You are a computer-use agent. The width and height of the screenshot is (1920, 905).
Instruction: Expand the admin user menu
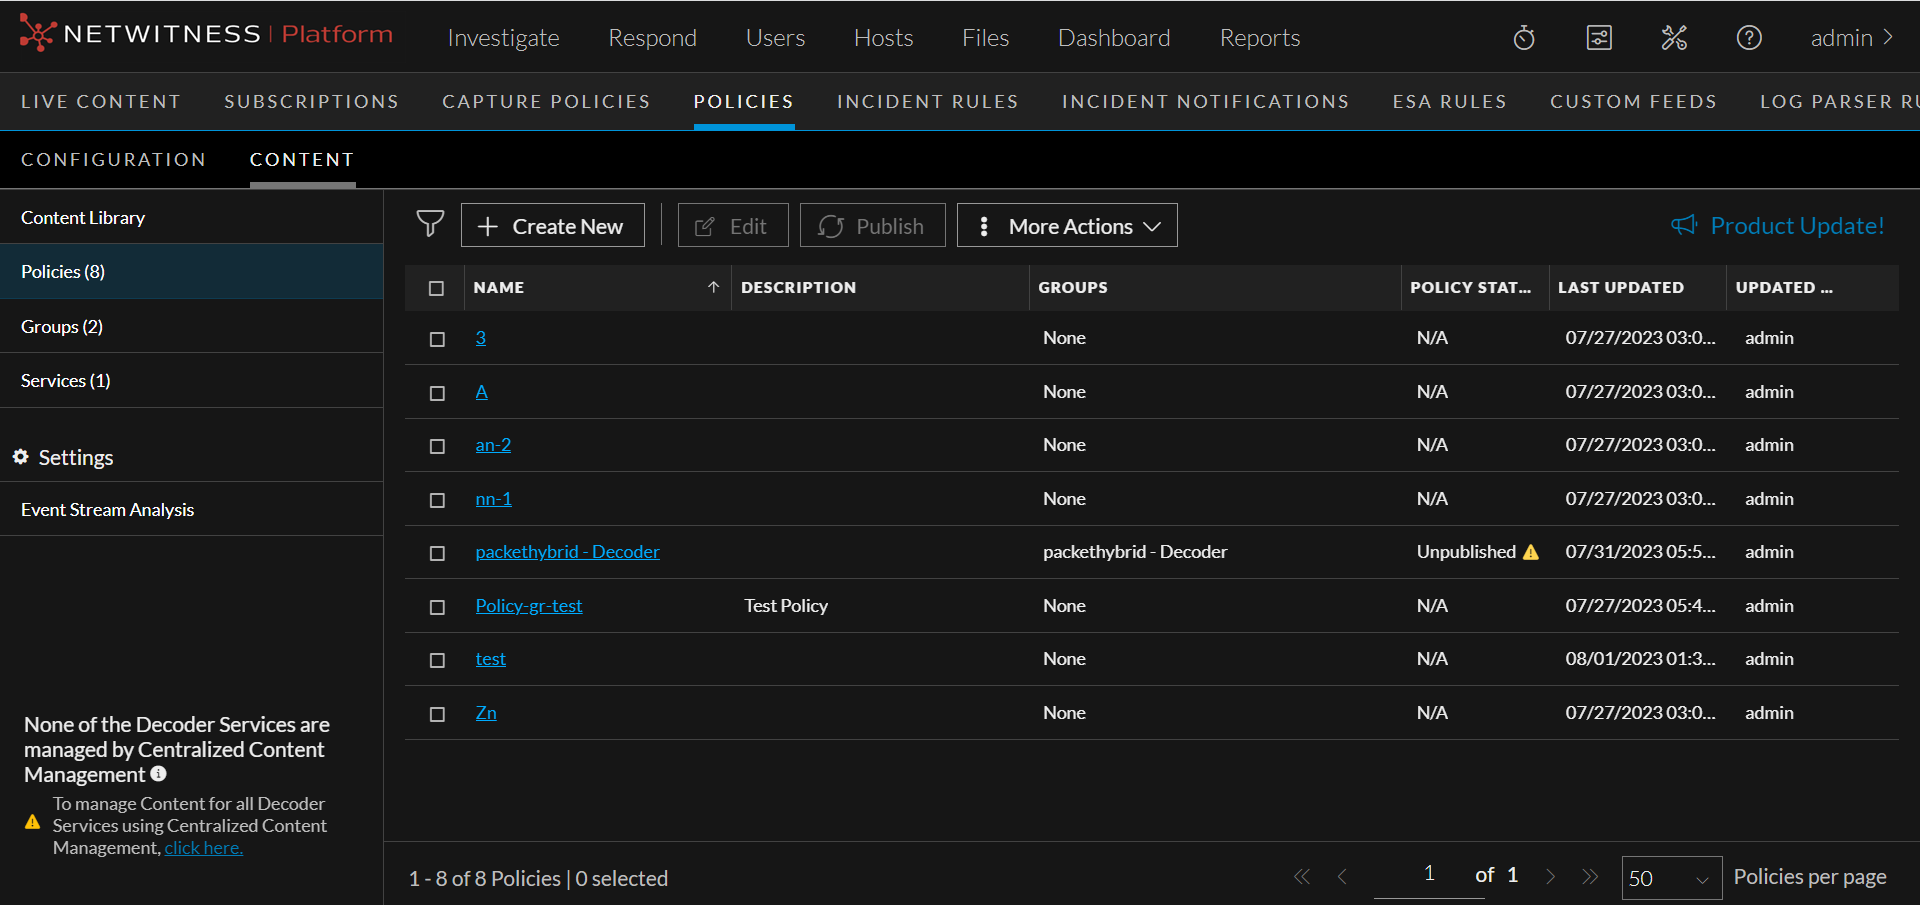click(1851, 38)
